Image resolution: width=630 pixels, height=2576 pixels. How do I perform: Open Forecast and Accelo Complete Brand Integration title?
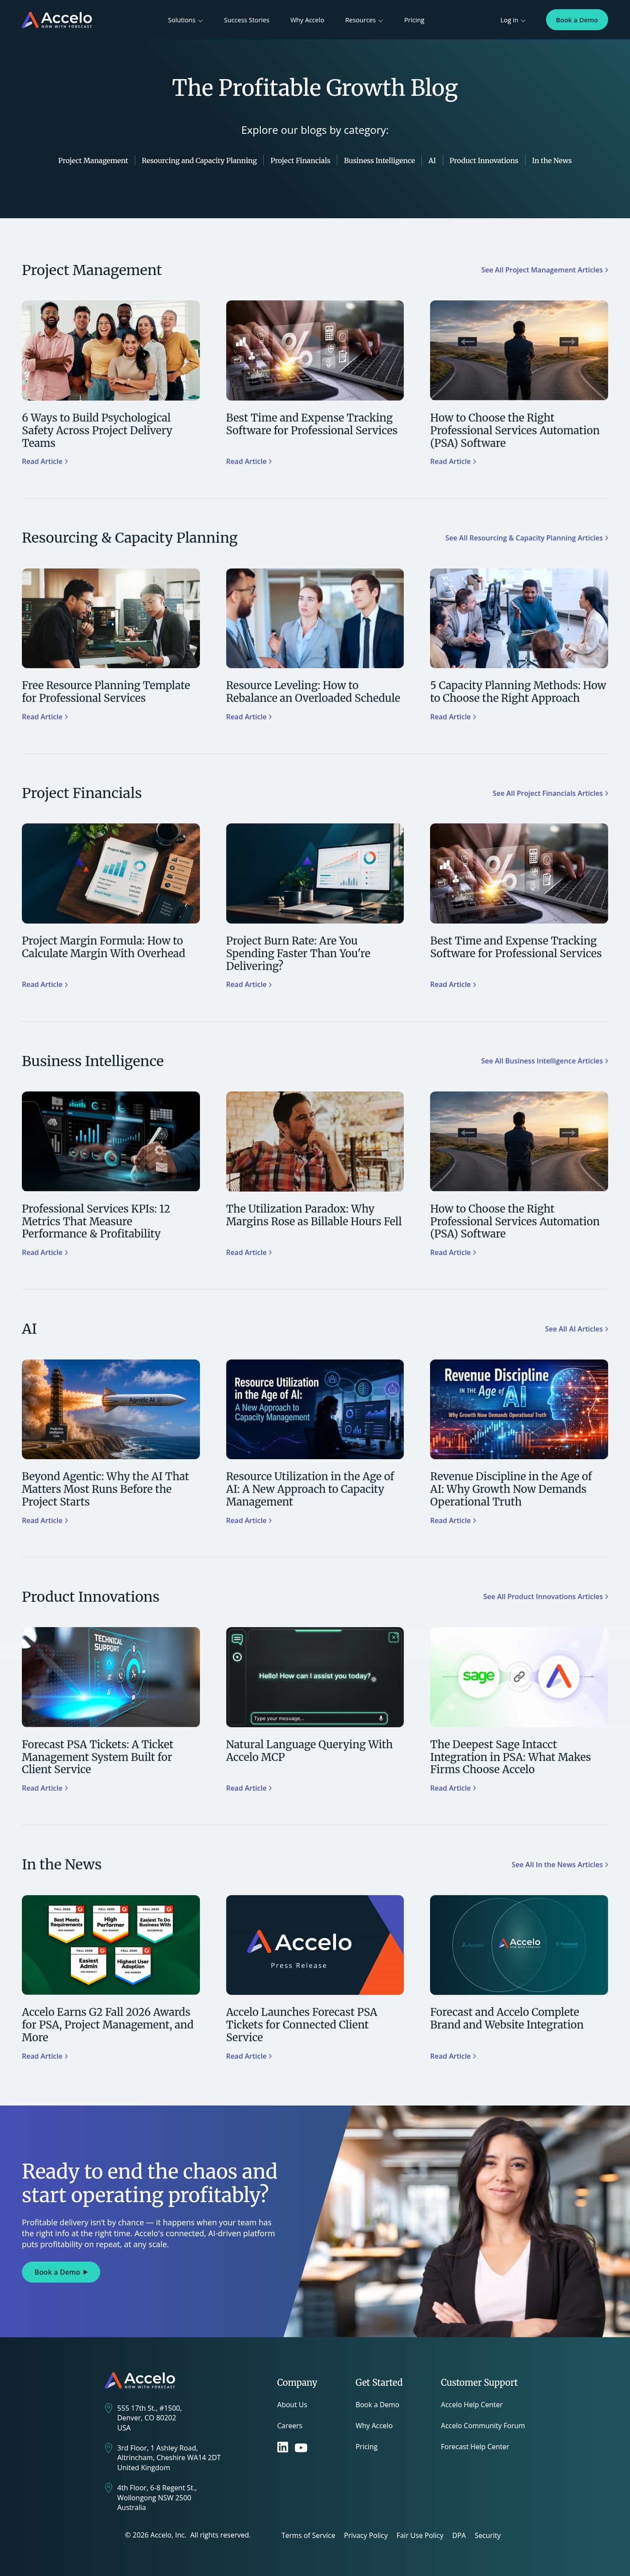(506, 2018)
